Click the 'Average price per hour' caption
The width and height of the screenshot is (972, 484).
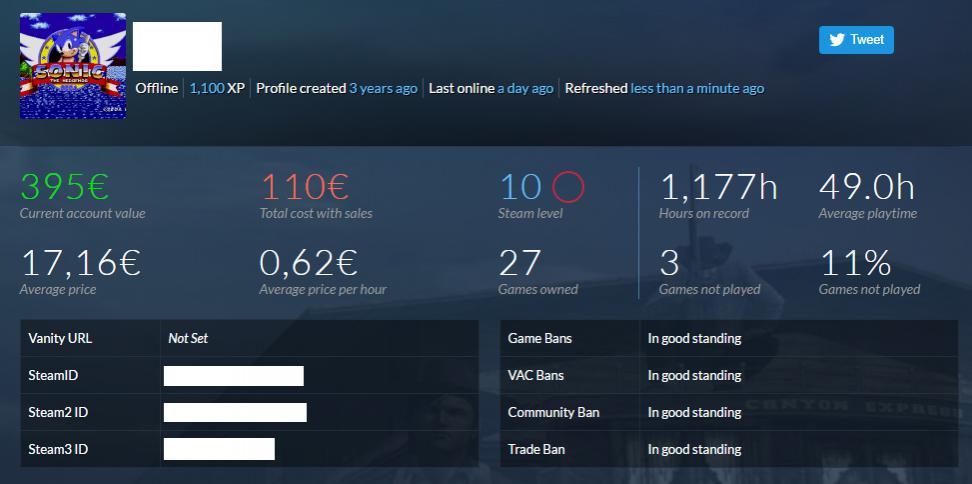click(323, 289)
